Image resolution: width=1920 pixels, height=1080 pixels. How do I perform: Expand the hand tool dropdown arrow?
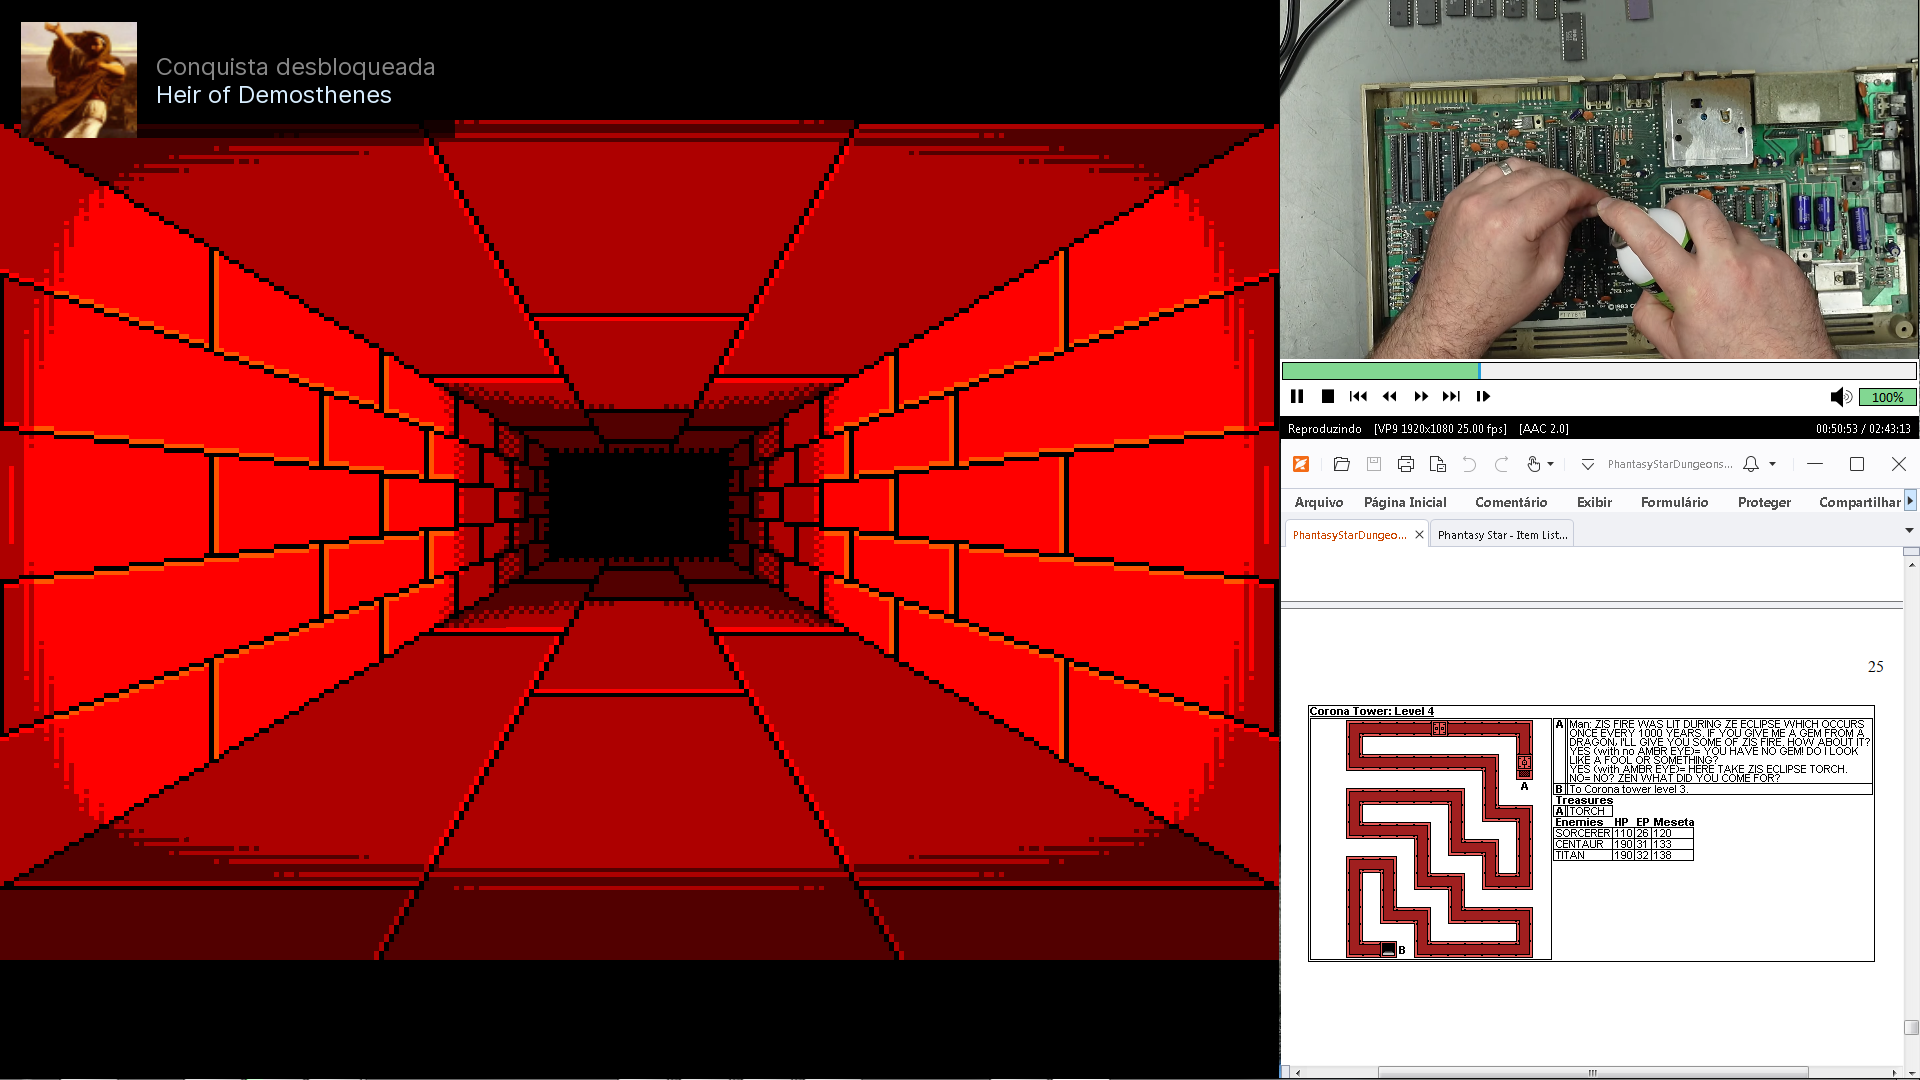[x=1551, y=464]
